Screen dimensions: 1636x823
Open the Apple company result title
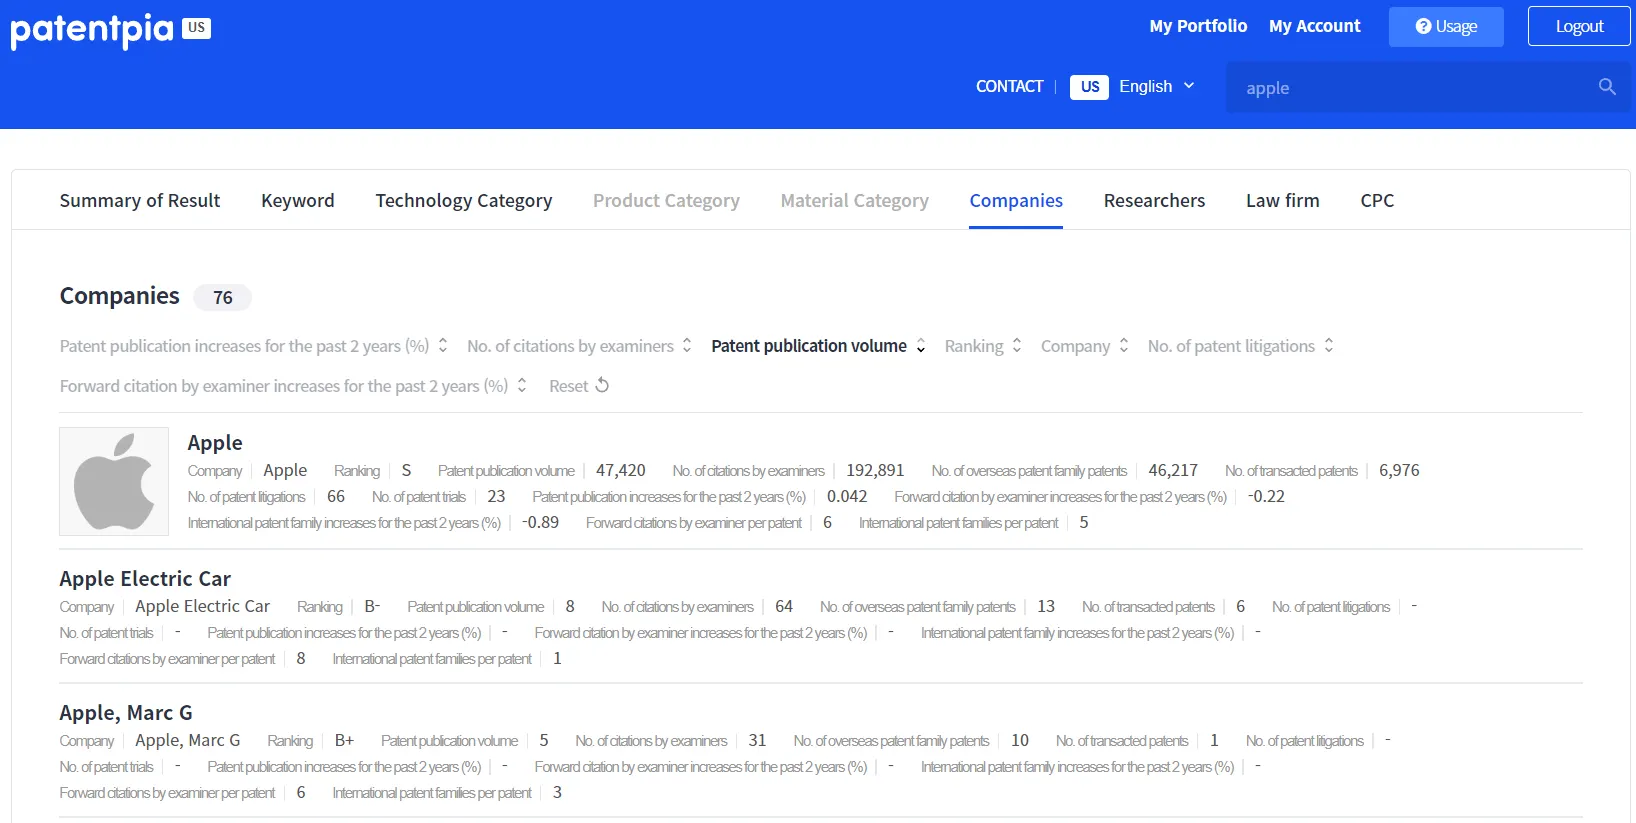click(215, 443)
